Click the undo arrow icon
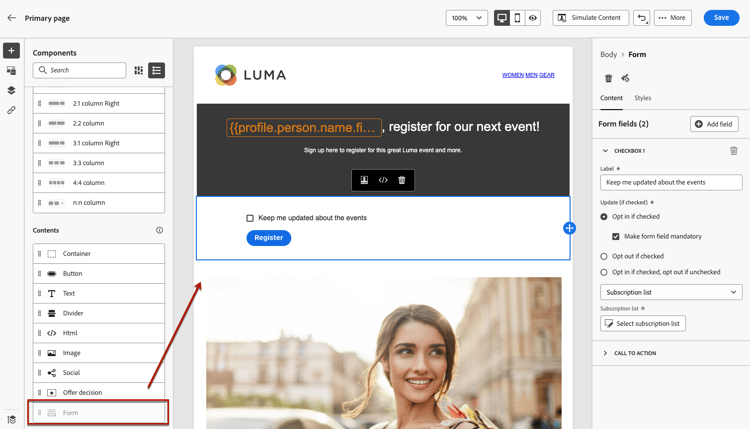Viewport: 750px width, 429px height. click(641, 18)
